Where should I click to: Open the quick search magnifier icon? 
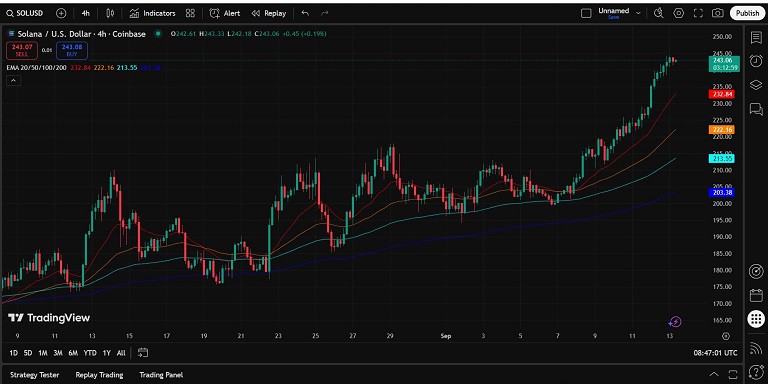[x=659, y=13]
